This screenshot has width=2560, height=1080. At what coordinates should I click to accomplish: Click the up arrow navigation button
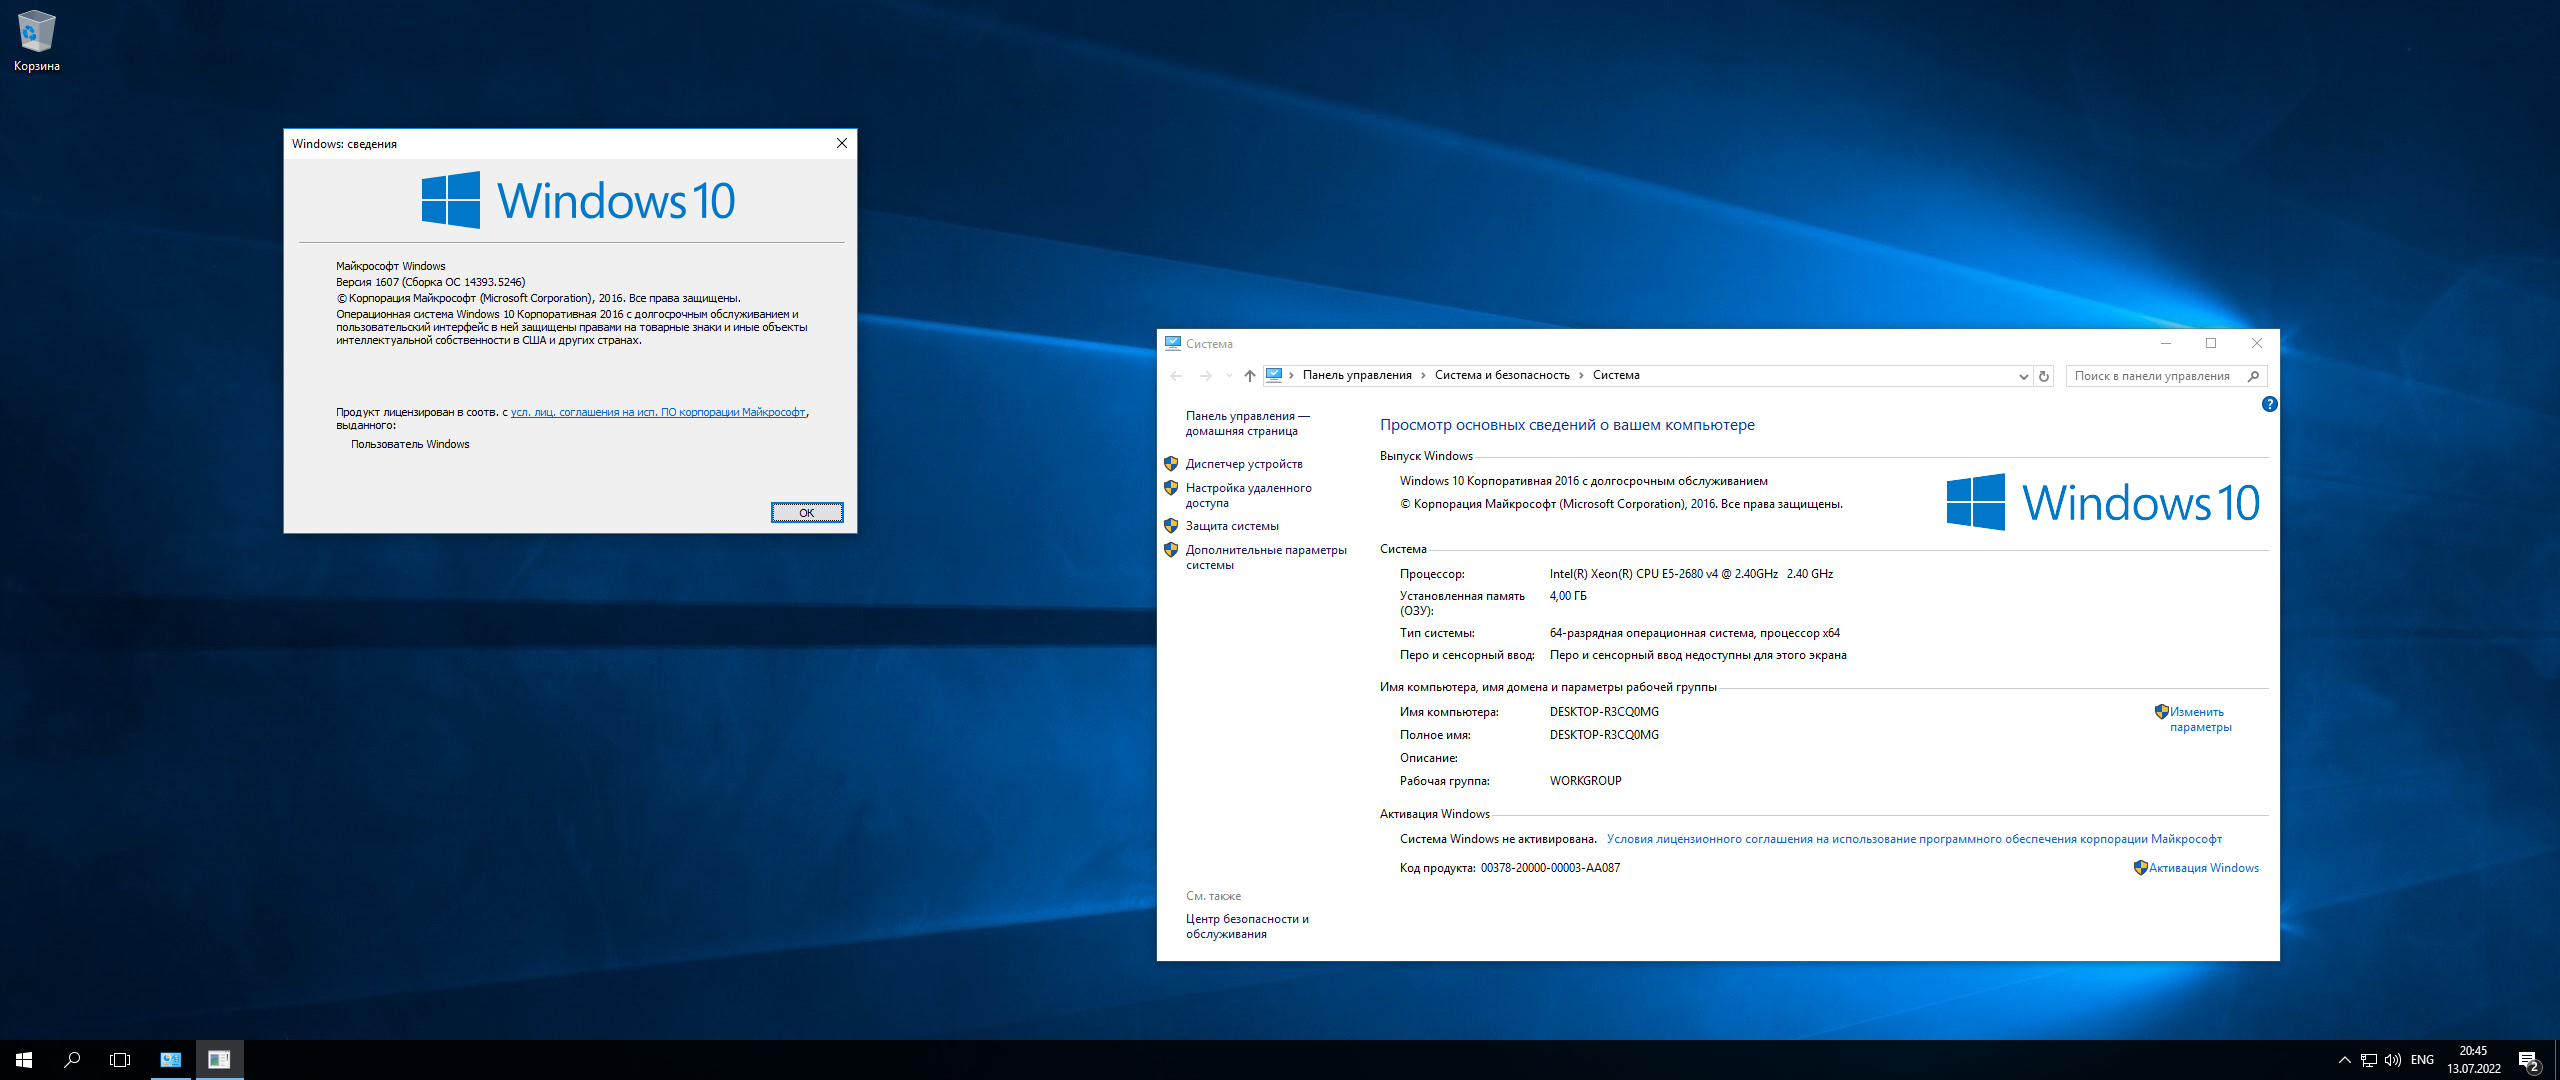1249,376
